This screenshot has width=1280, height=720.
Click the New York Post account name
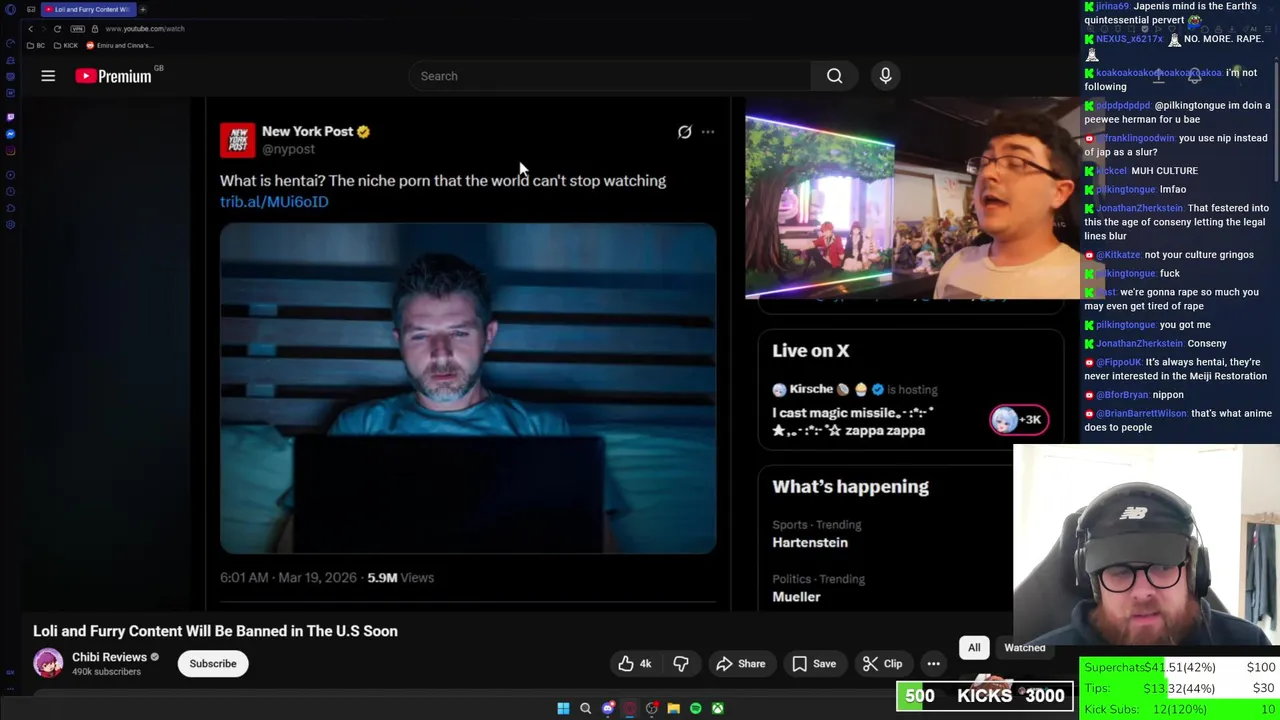pos(307,131)
